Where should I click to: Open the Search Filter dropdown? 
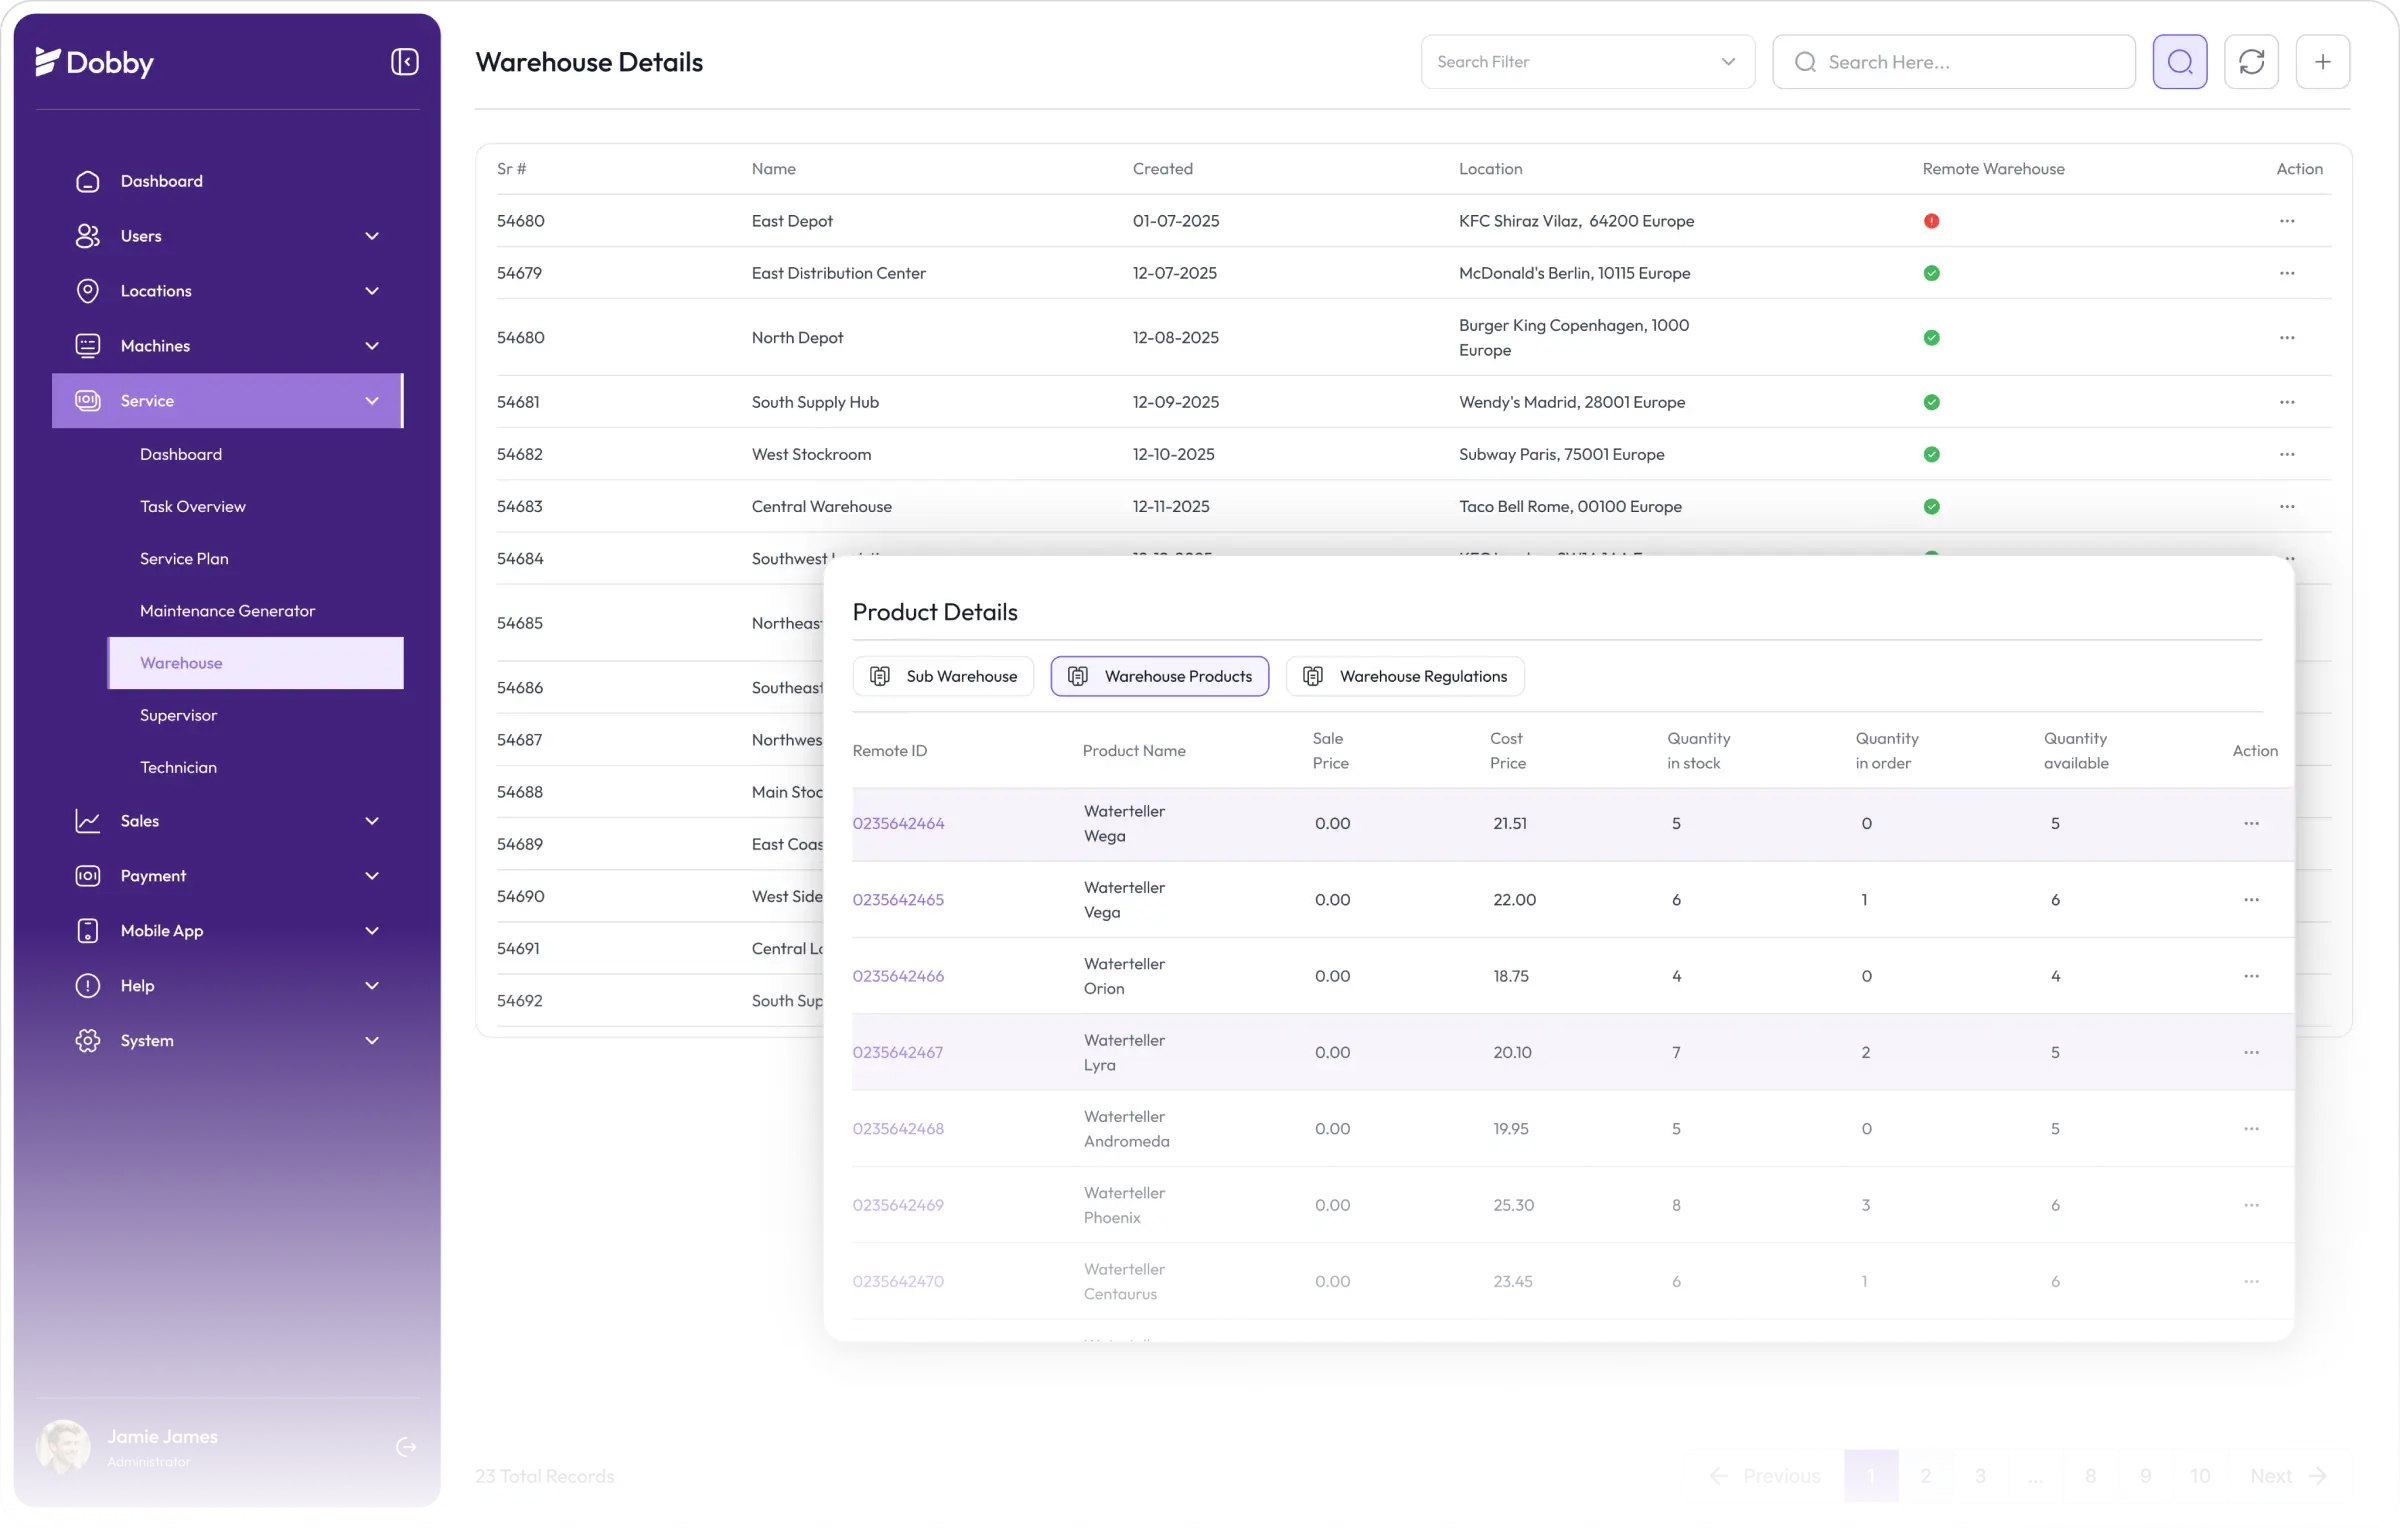point(1587,62)
